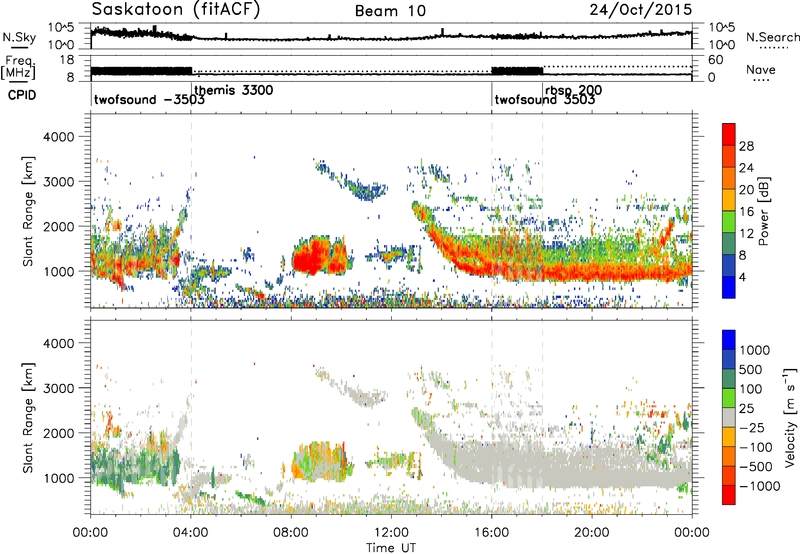Viewport: 800px width, 554px height.
Task: Click the 'Beam 10' label
Action: 390,11
